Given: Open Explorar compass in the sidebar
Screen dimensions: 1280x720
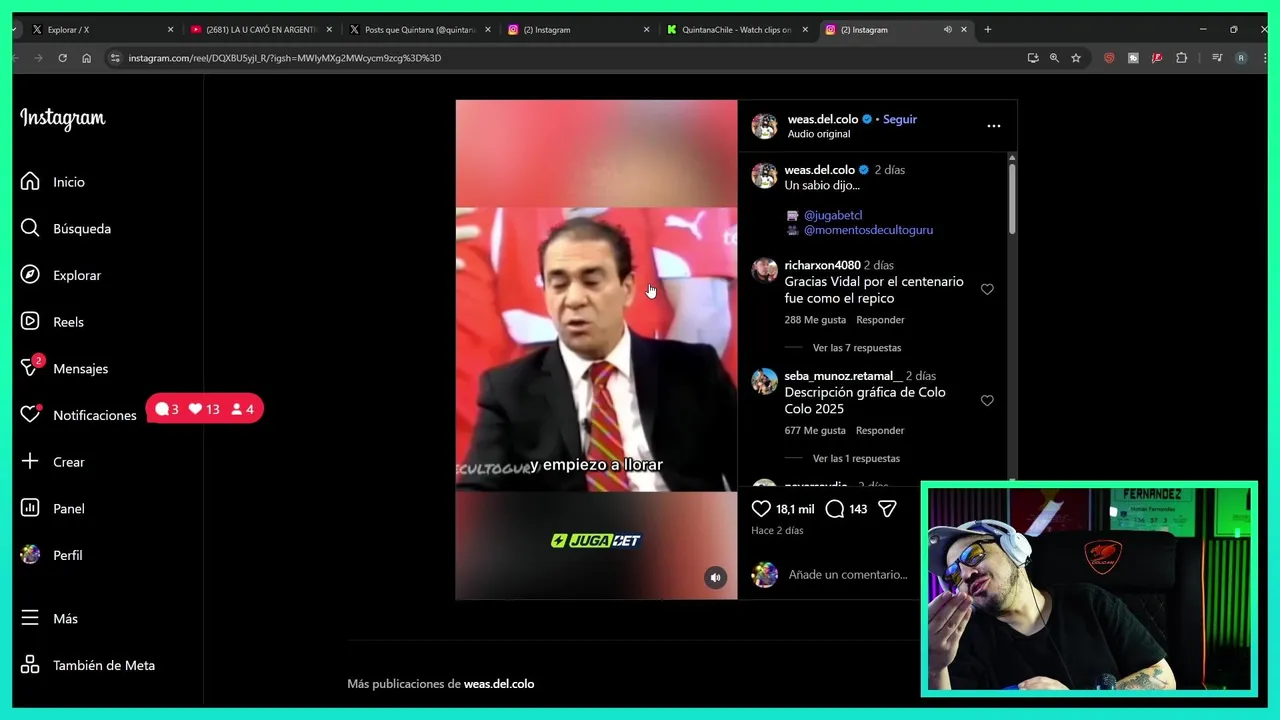Looking at the screenshot, I should click(x=61, y=275).
